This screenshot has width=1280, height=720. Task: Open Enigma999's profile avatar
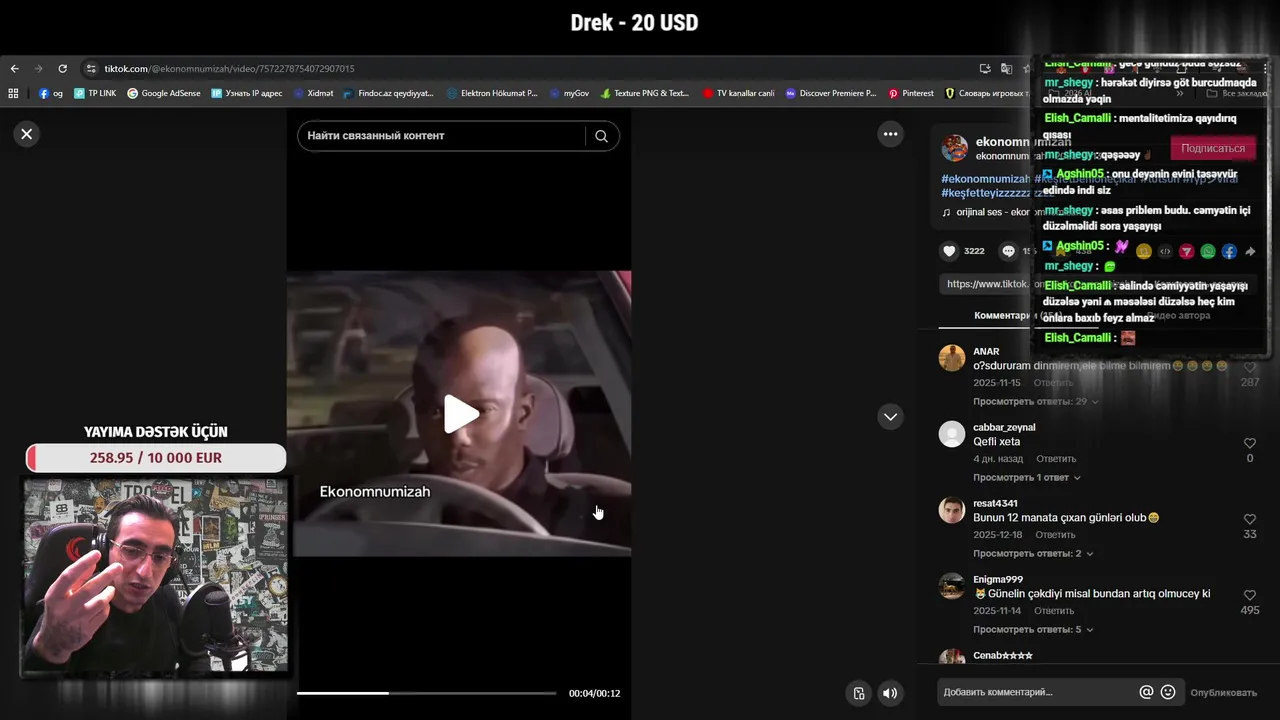(952, 586)
